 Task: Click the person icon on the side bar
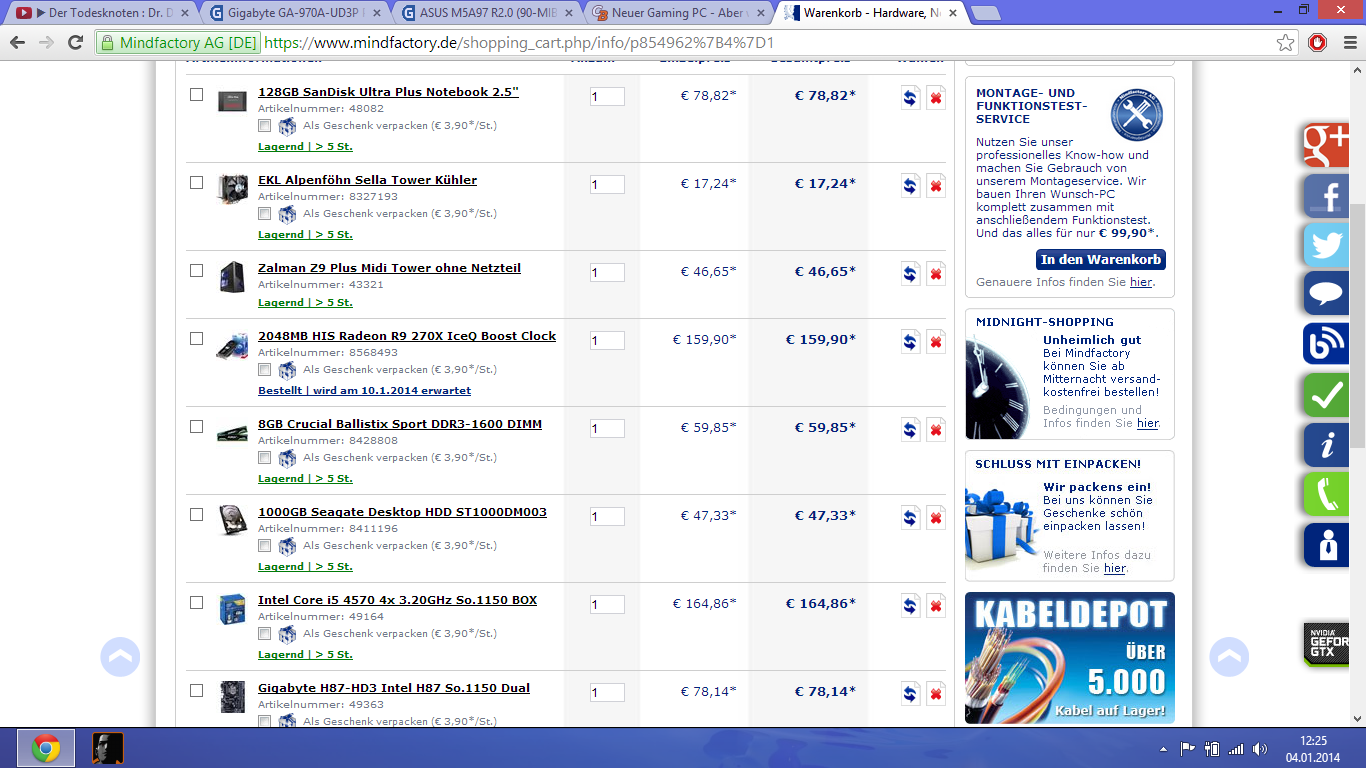tap(1327, 545)
